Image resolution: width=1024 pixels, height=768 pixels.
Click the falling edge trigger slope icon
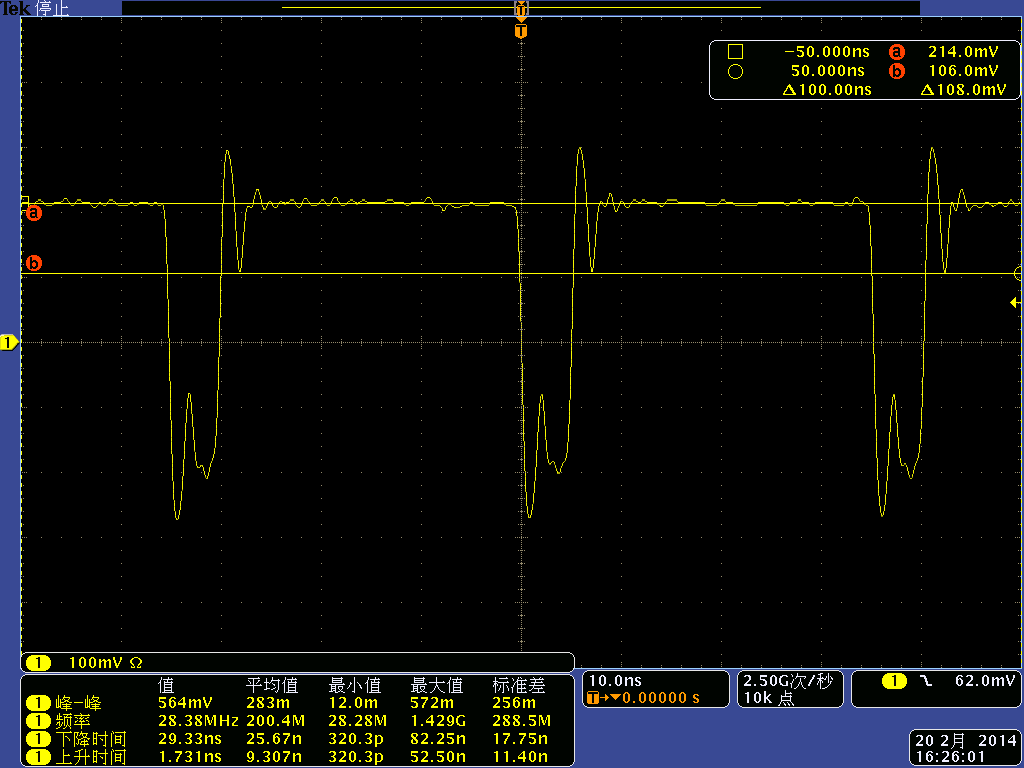coord(925,681)
